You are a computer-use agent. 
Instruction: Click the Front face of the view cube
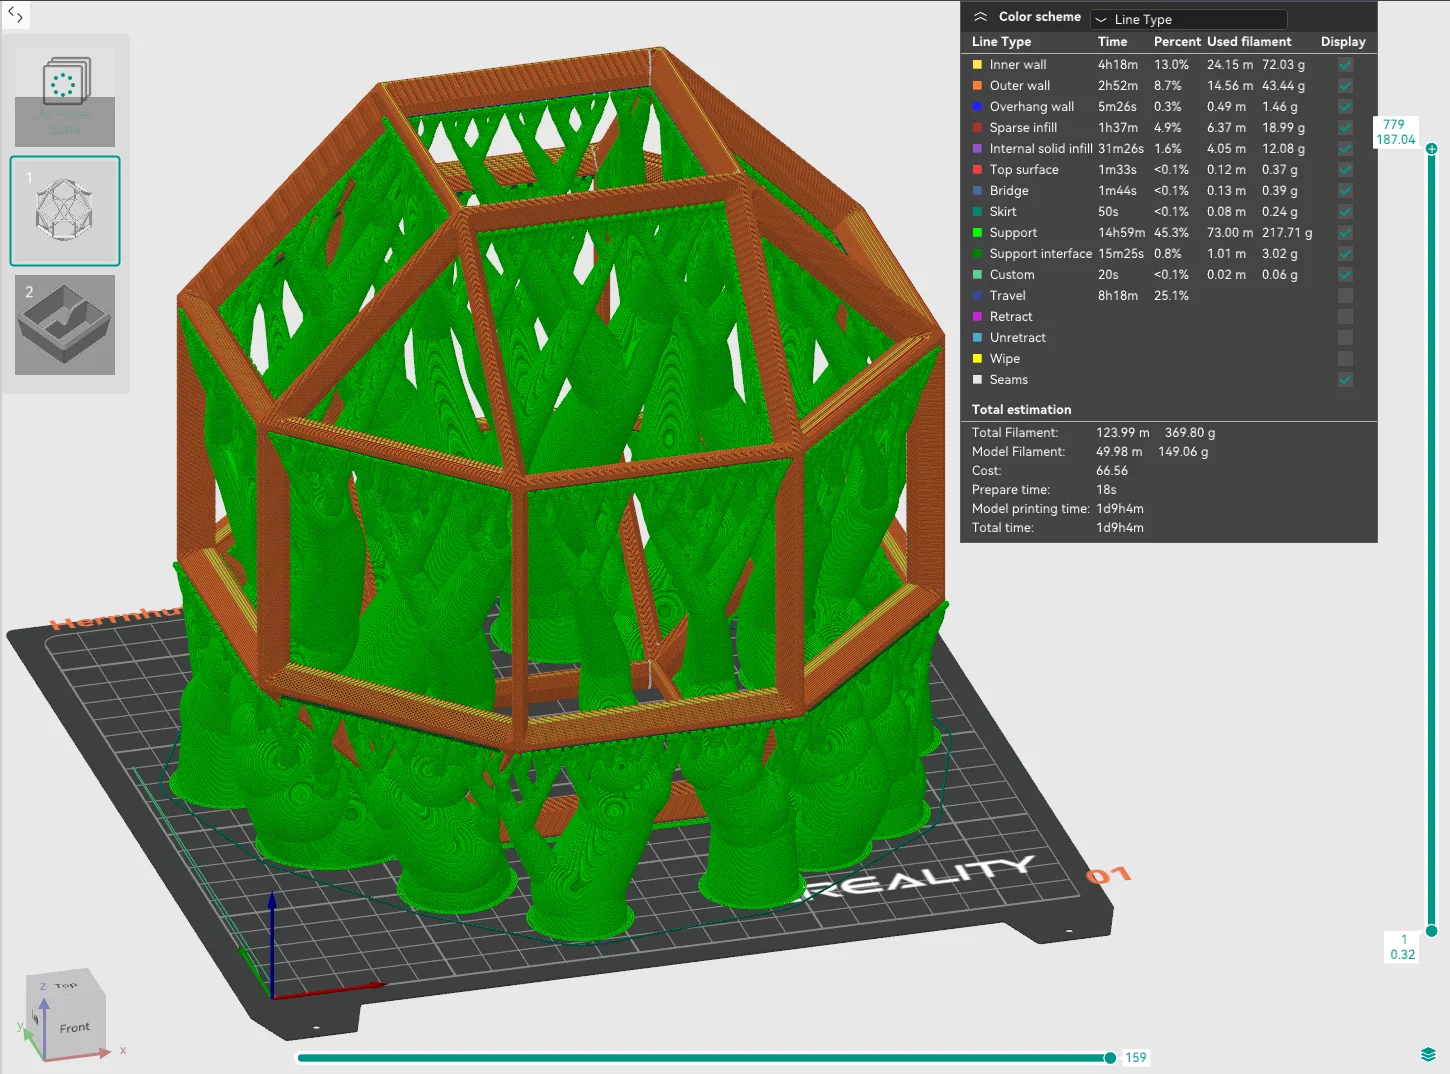(x=74, y=1028)
